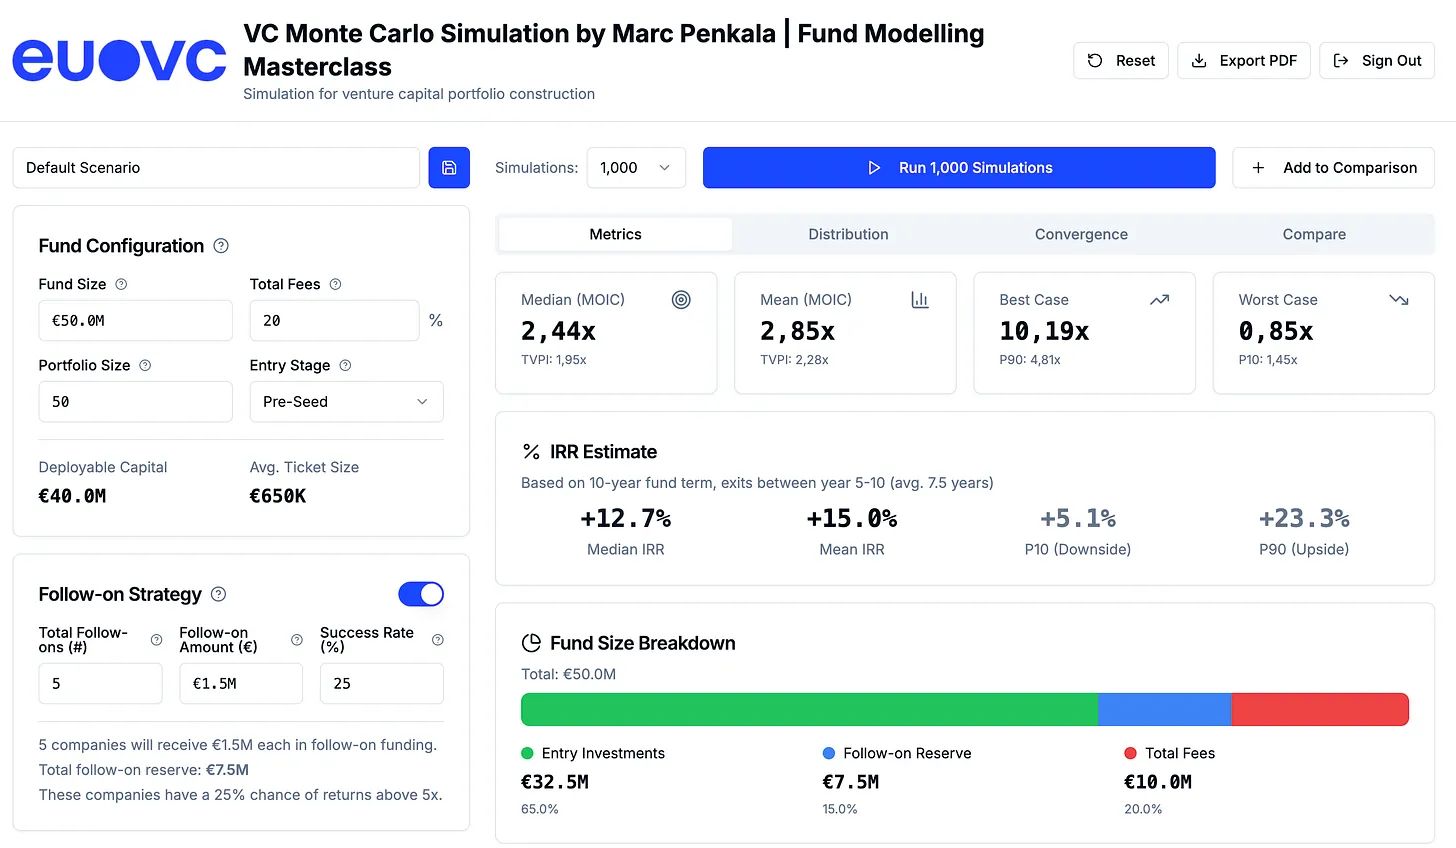The height and width of the screenshot is (848, 1456).
Task: Open the Convergence tab
Action: (1081, 234)
